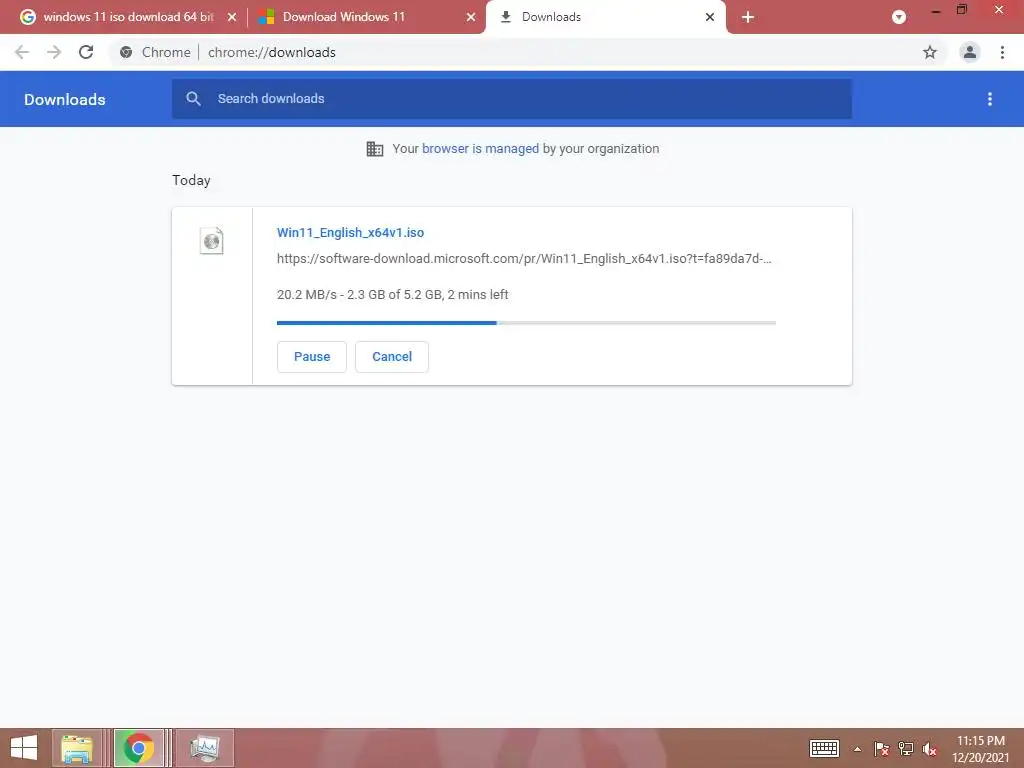The image size is (1024, 768).
Task: Click the software-download.microsoft.com source URL
Action: [524, 259]
